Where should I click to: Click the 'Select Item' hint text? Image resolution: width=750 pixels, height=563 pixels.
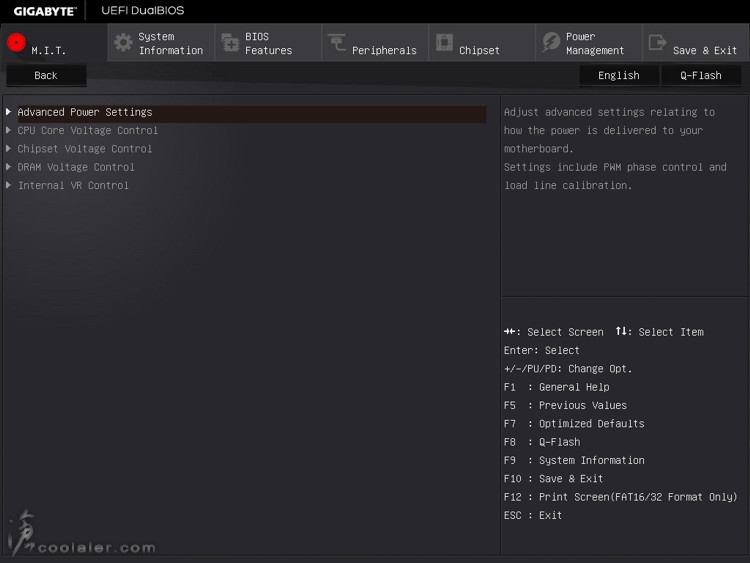point(671,332)
